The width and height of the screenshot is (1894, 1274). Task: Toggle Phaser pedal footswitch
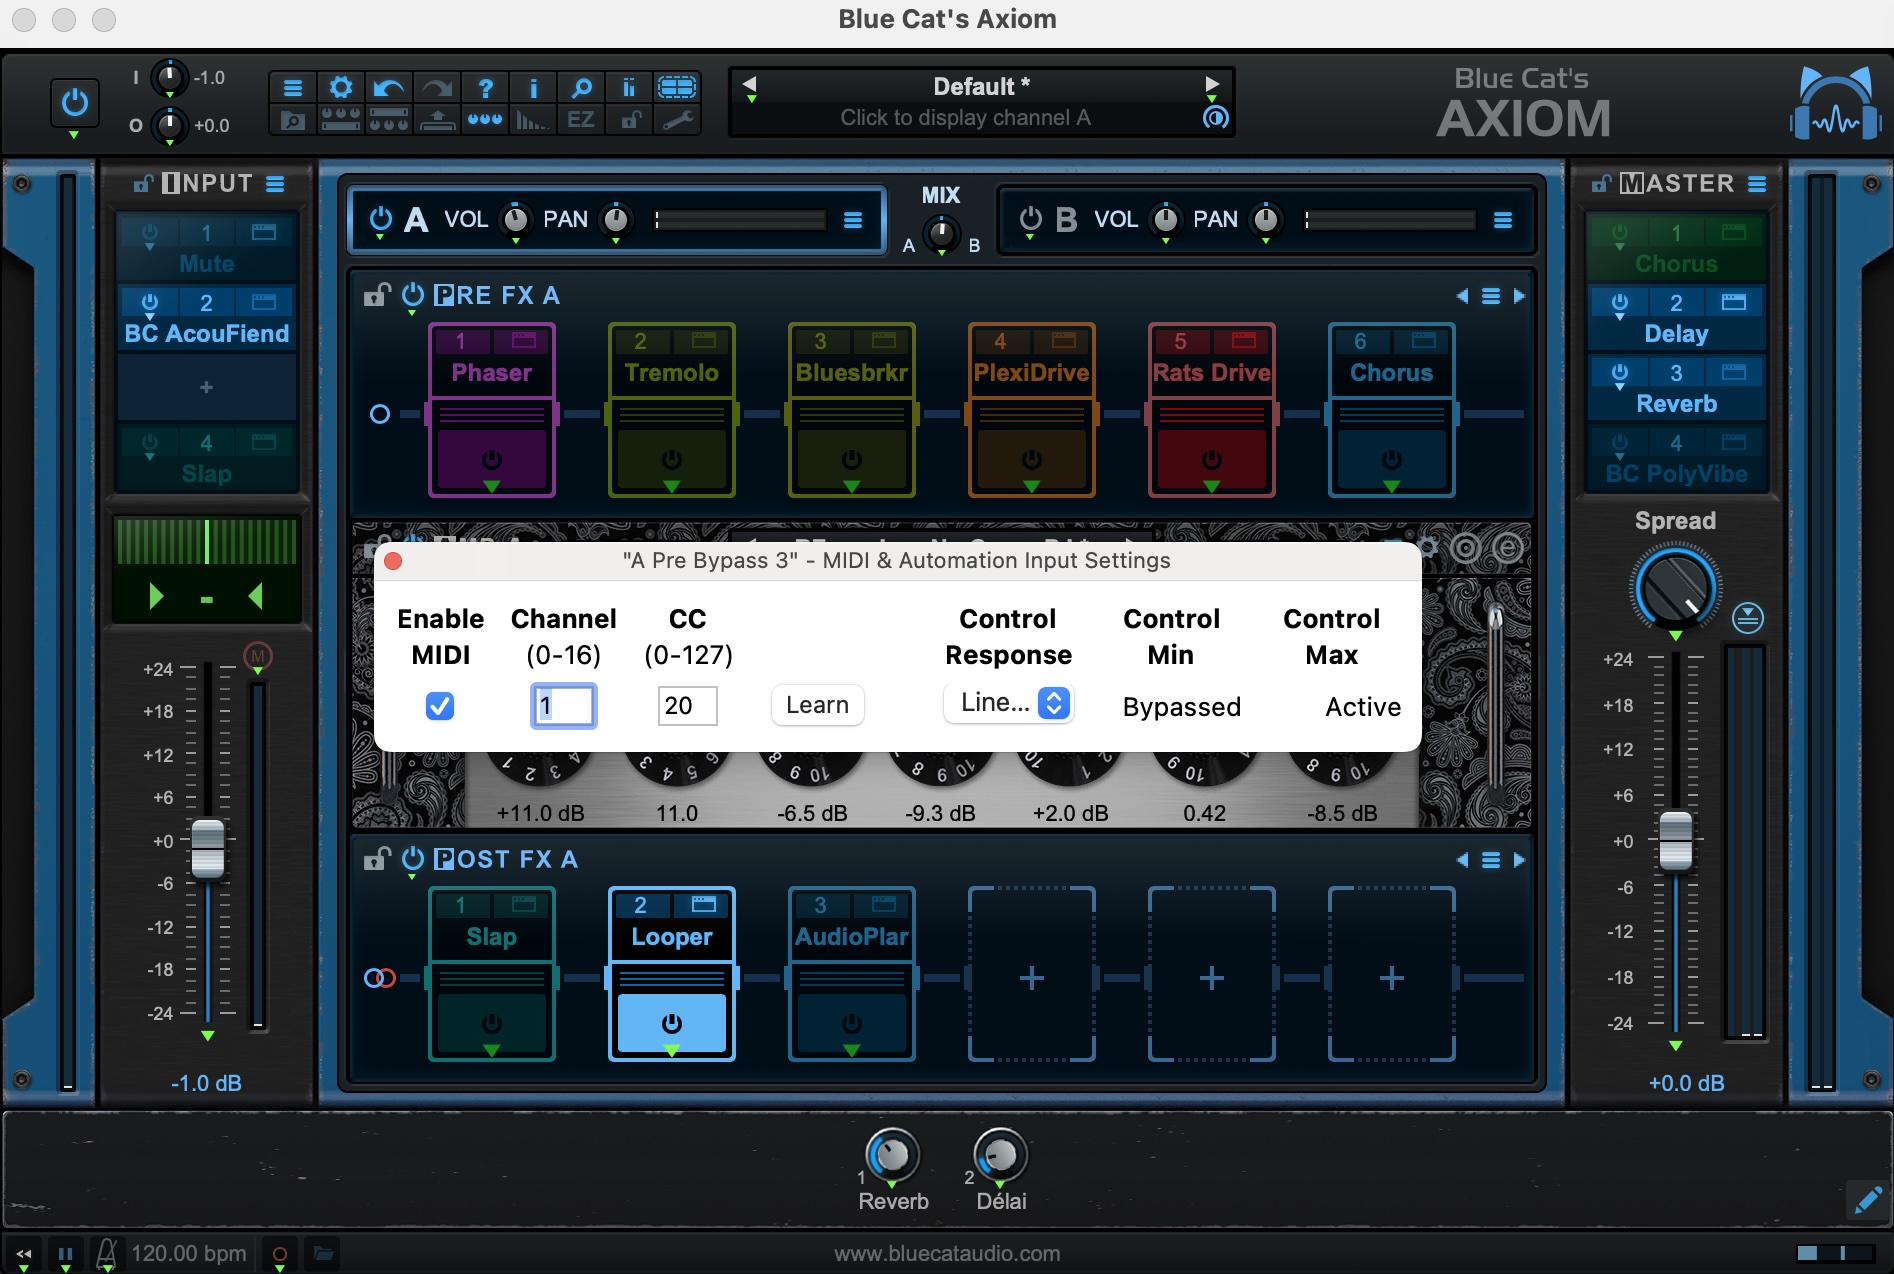[x=491, y=459]
